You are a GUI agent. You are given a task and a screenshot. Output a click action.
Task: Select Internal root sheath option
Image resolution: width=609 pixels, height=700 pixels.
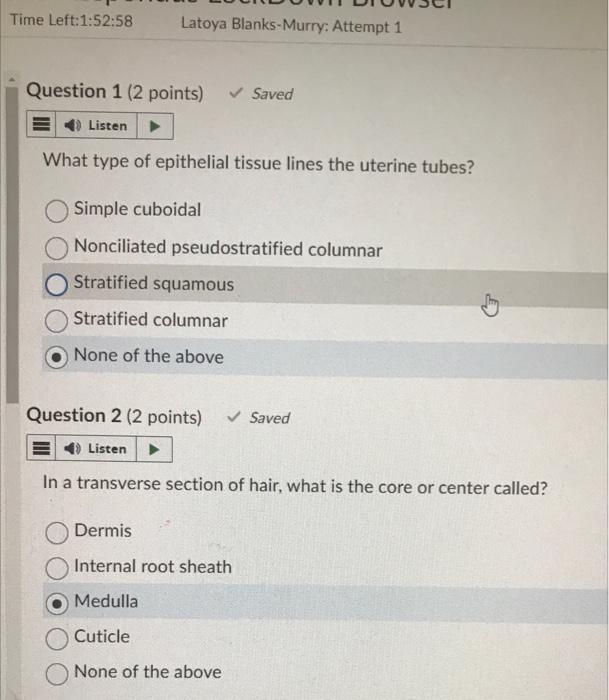point(57,567)
